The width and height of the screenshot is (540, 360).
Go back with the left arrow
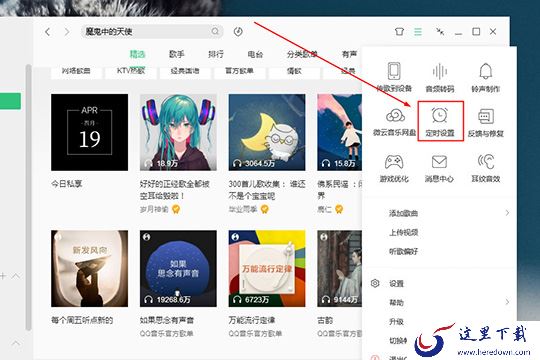tap(48, 32)
